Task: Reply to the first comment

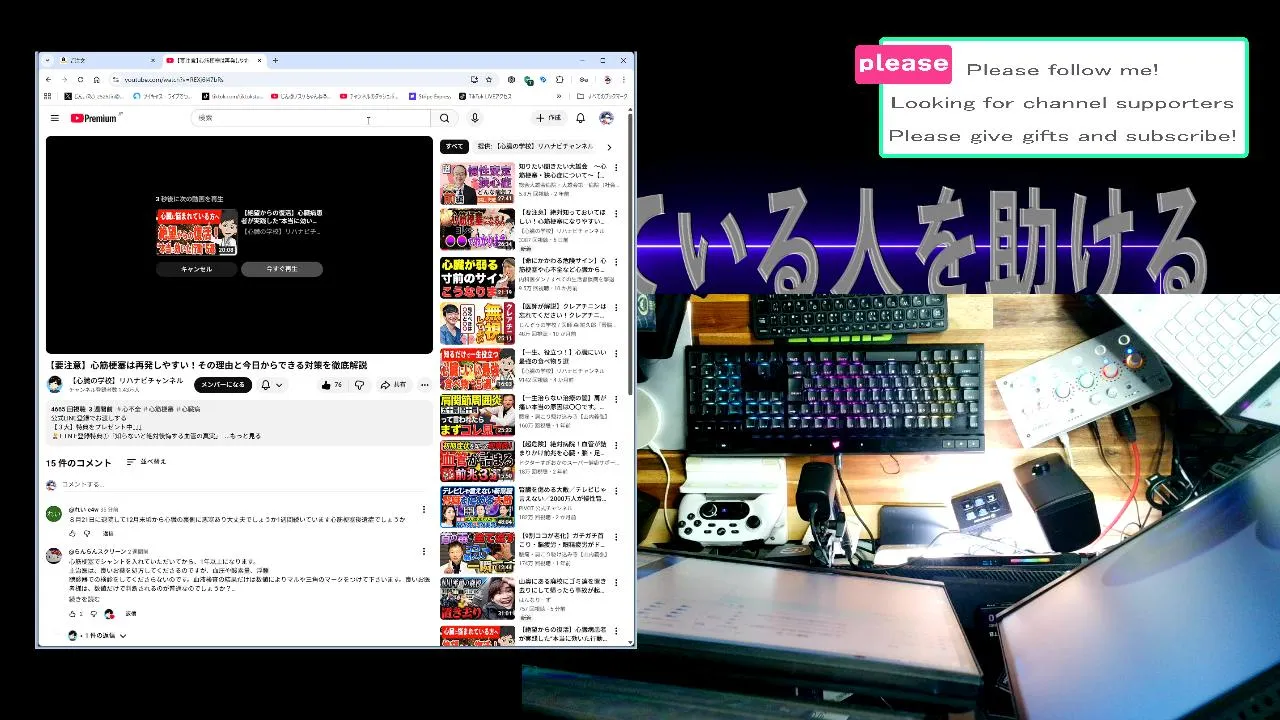Action: (108, 533)
